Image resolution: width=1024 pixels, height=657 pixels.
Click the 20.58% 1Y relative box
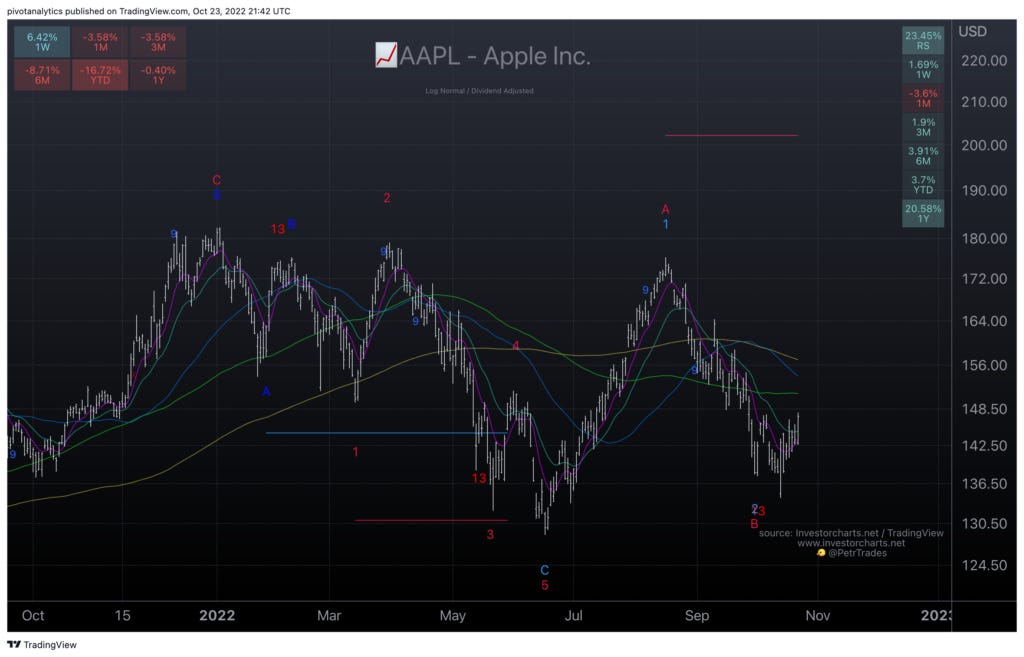tap(923, 213)
